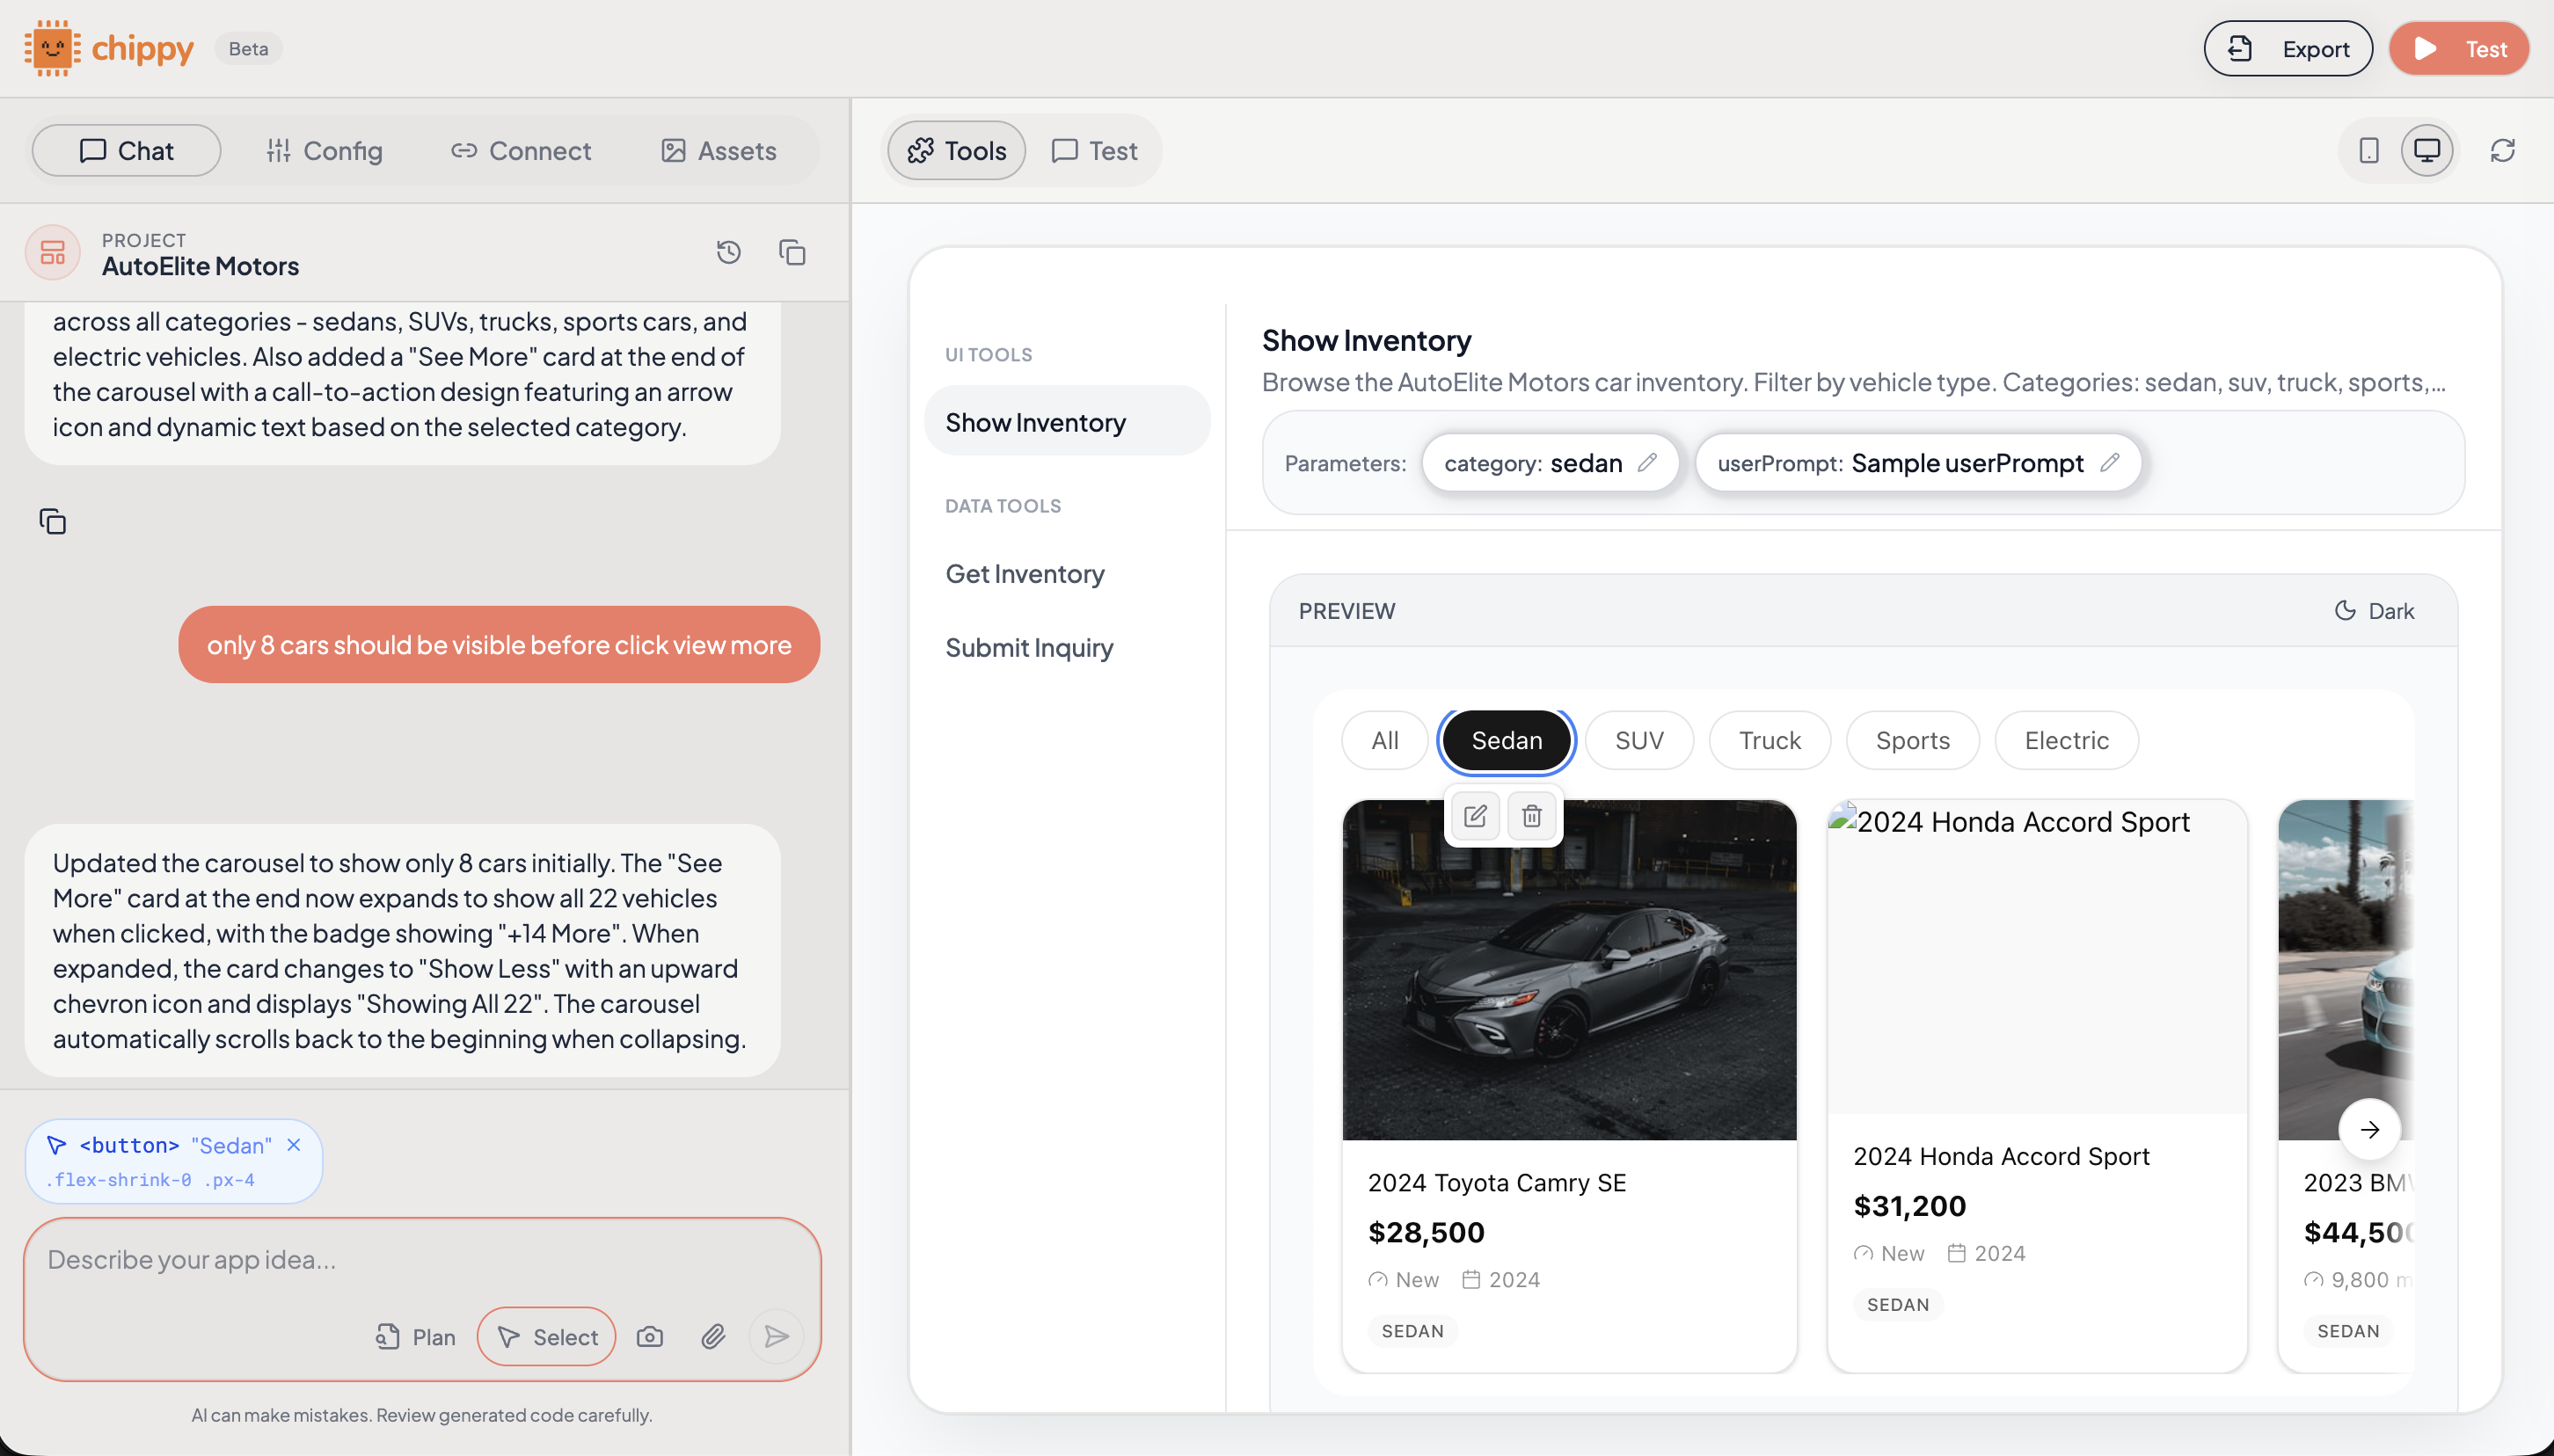Click the carousel next arrow button
Image resolution: width=2554 pixels, height=1456 pixels.
tap(2369, 1129)
